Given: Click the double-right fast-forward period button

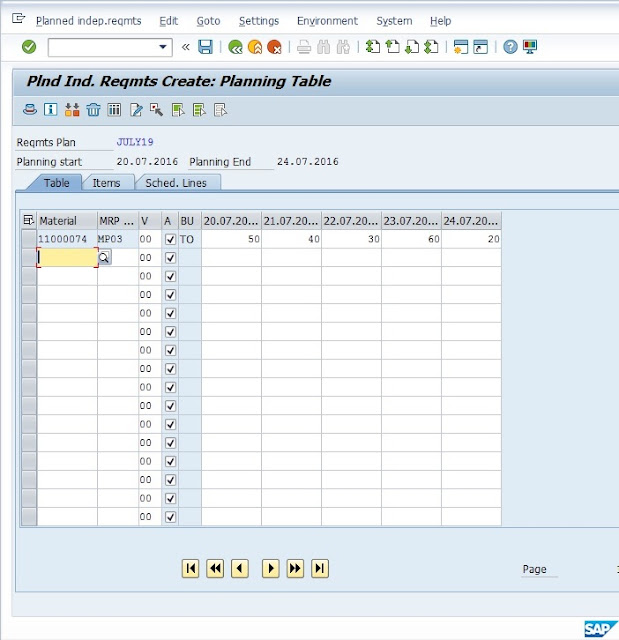Looking at the screenshot, I should [x=295, y=569].
